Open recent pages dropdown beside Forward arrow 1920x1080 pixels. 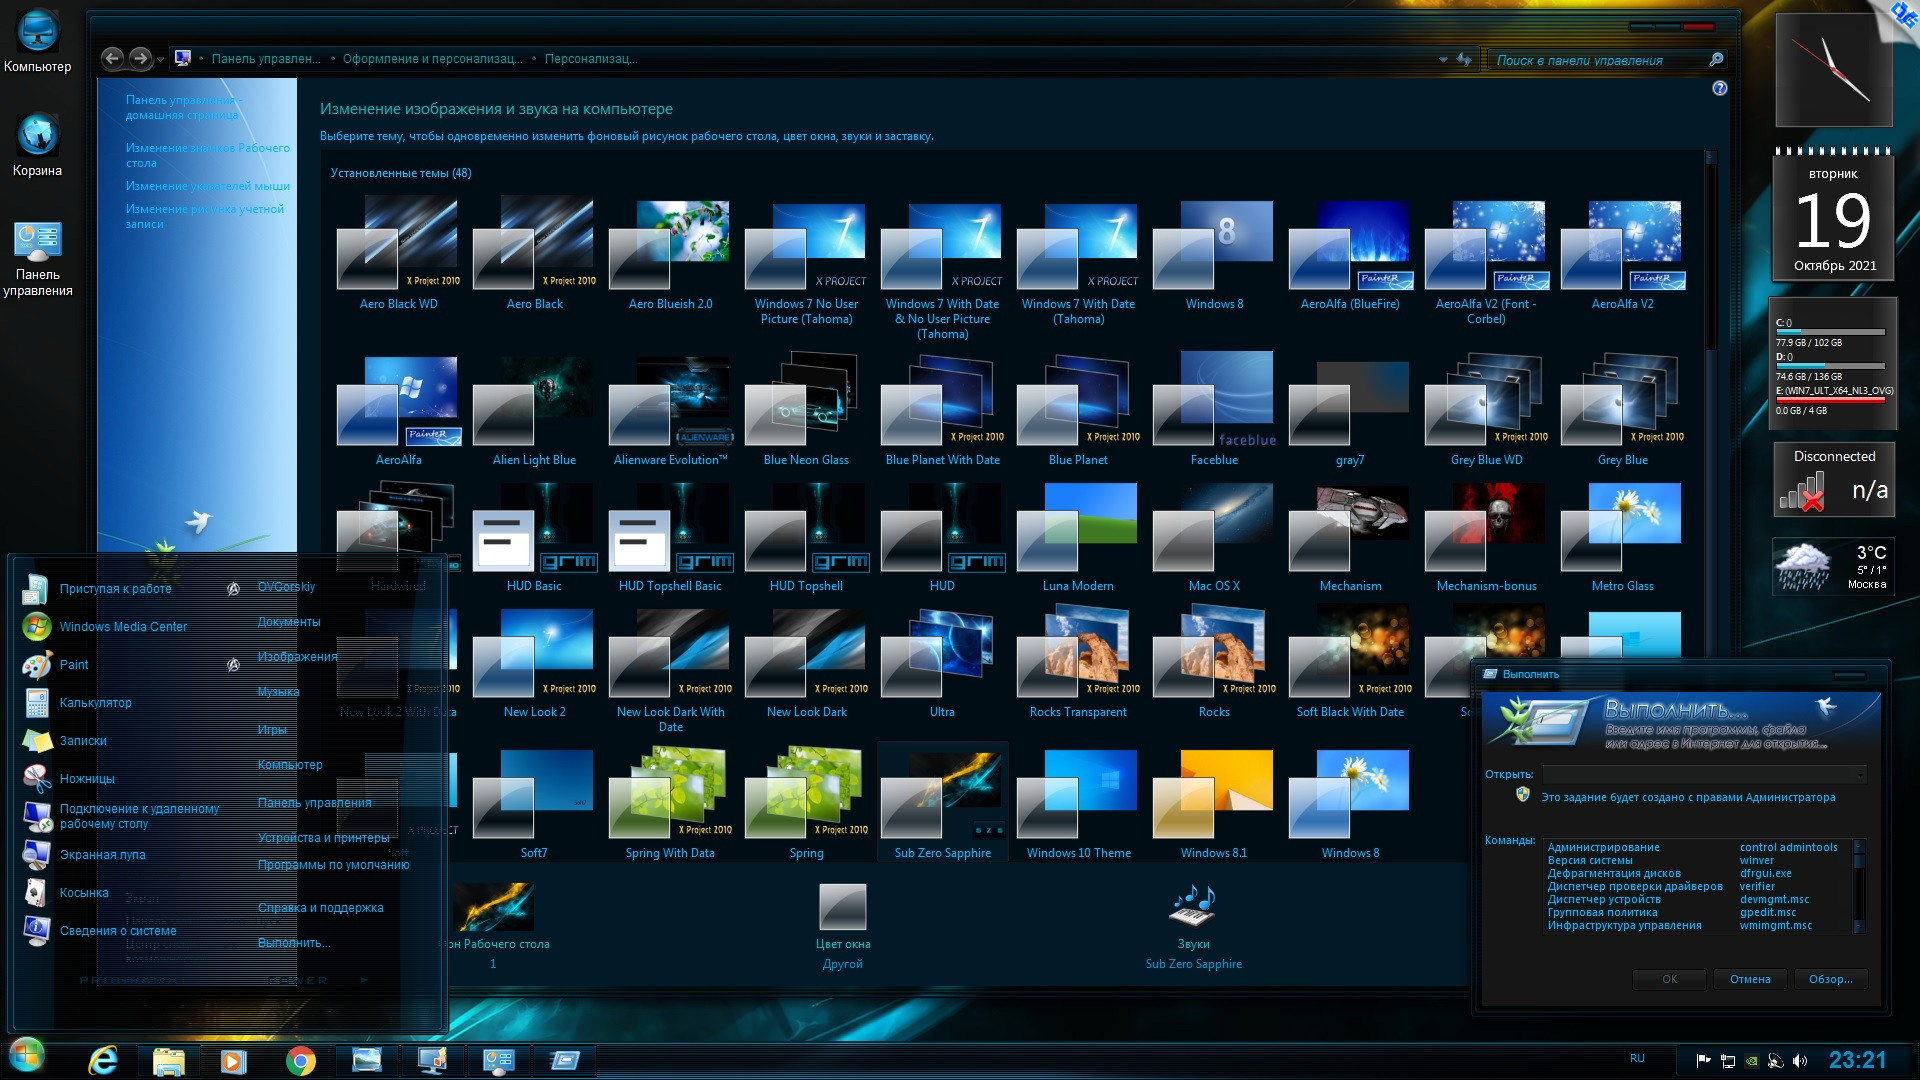(x=161, y=60)
